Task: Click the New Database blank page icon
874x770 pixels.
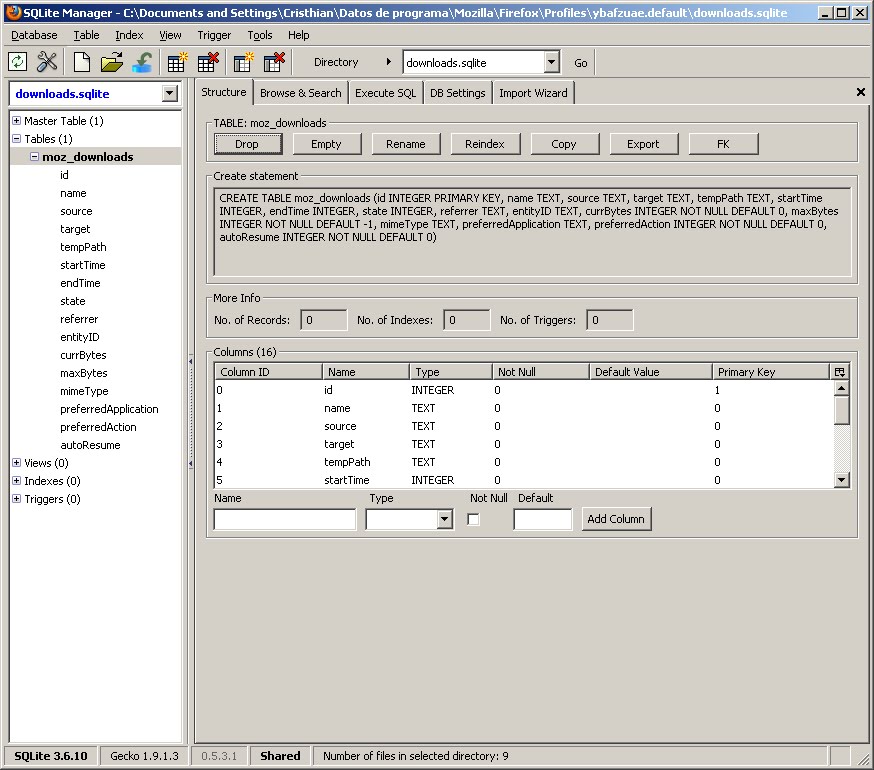Action: coord(82,62)
